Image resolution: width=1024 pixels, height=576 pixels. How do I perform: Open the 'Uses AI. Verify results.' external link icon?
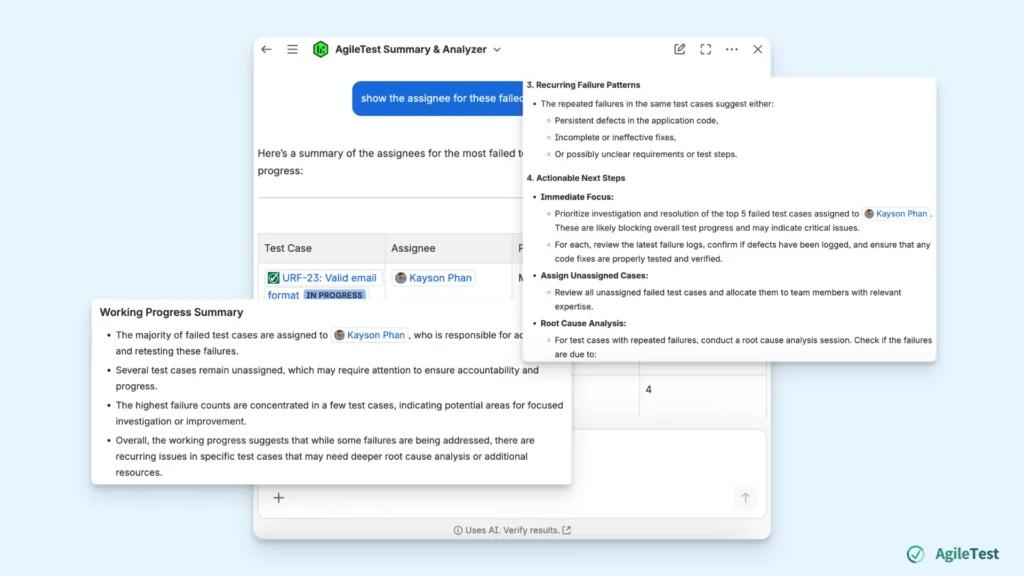567,530
